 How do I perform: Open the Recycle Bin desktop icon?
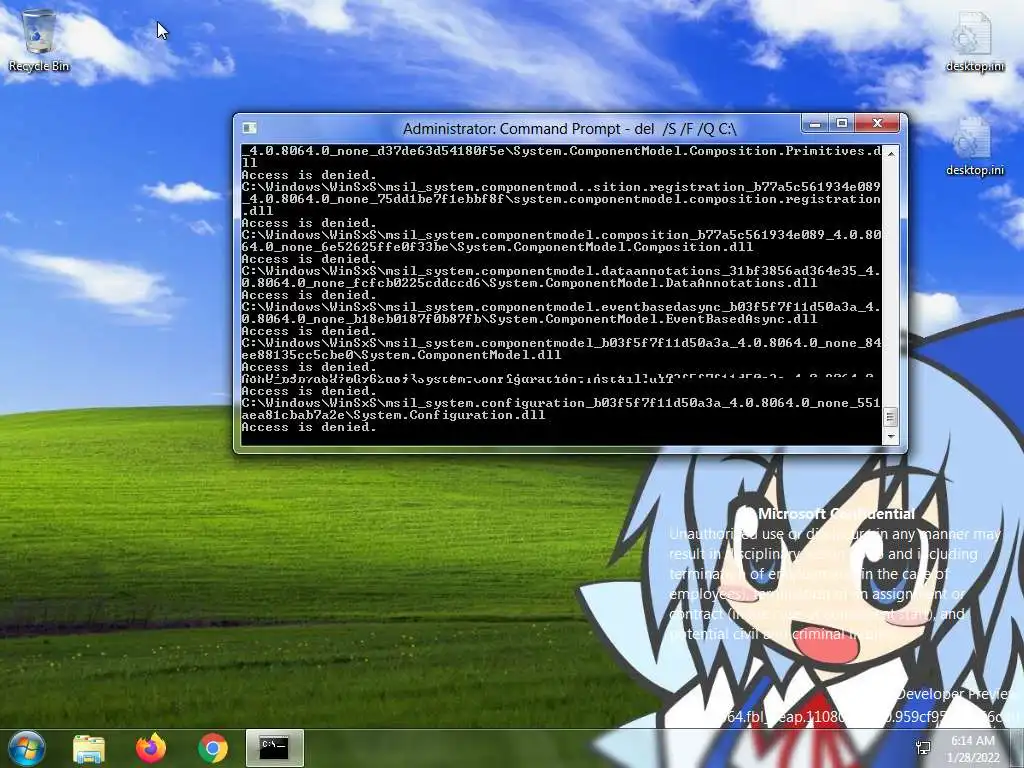pyautogui.click(x=39, y=40)
